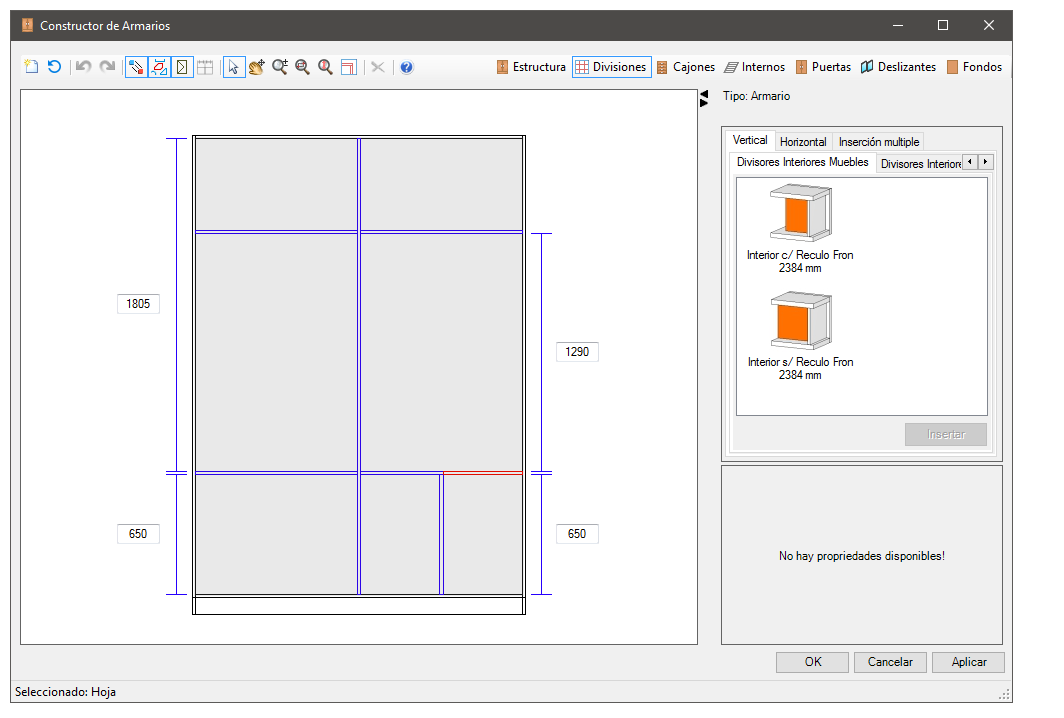
Task: Click the "Seleccionado: Hoja" status text
Action: click(x=65, y=692)
